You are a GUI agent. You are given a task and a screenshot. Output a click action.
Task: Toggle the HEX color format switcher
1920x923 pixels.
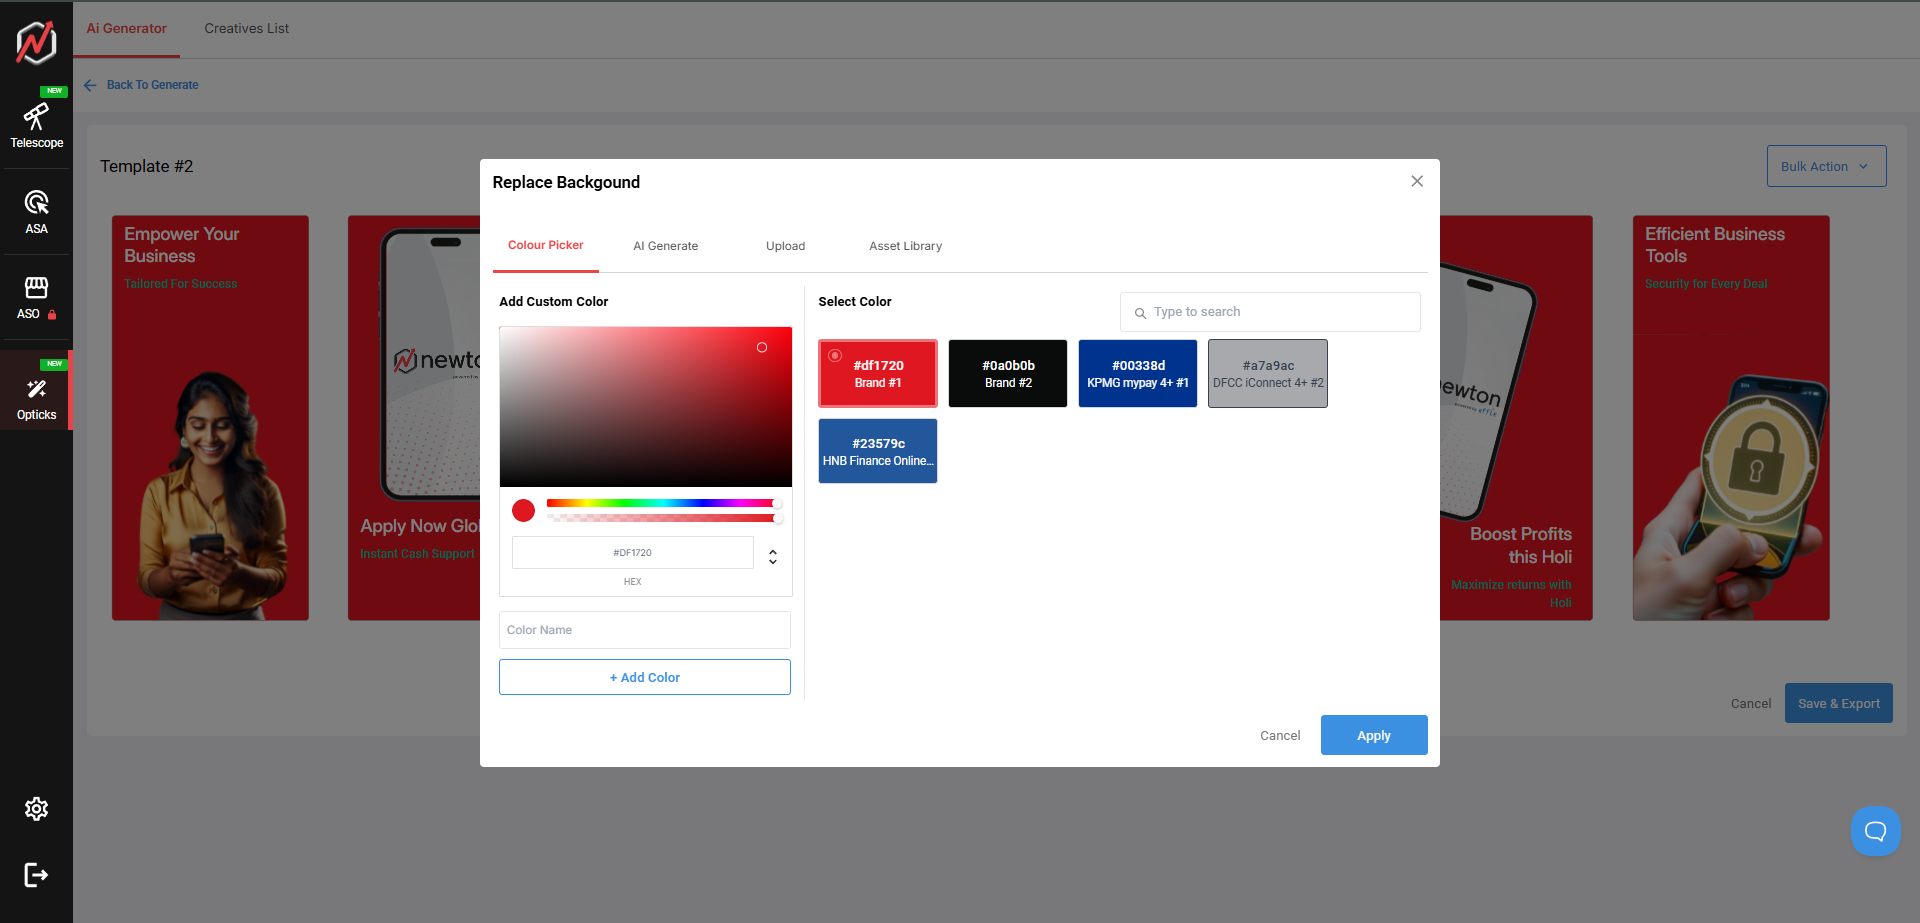coord(773,556)
